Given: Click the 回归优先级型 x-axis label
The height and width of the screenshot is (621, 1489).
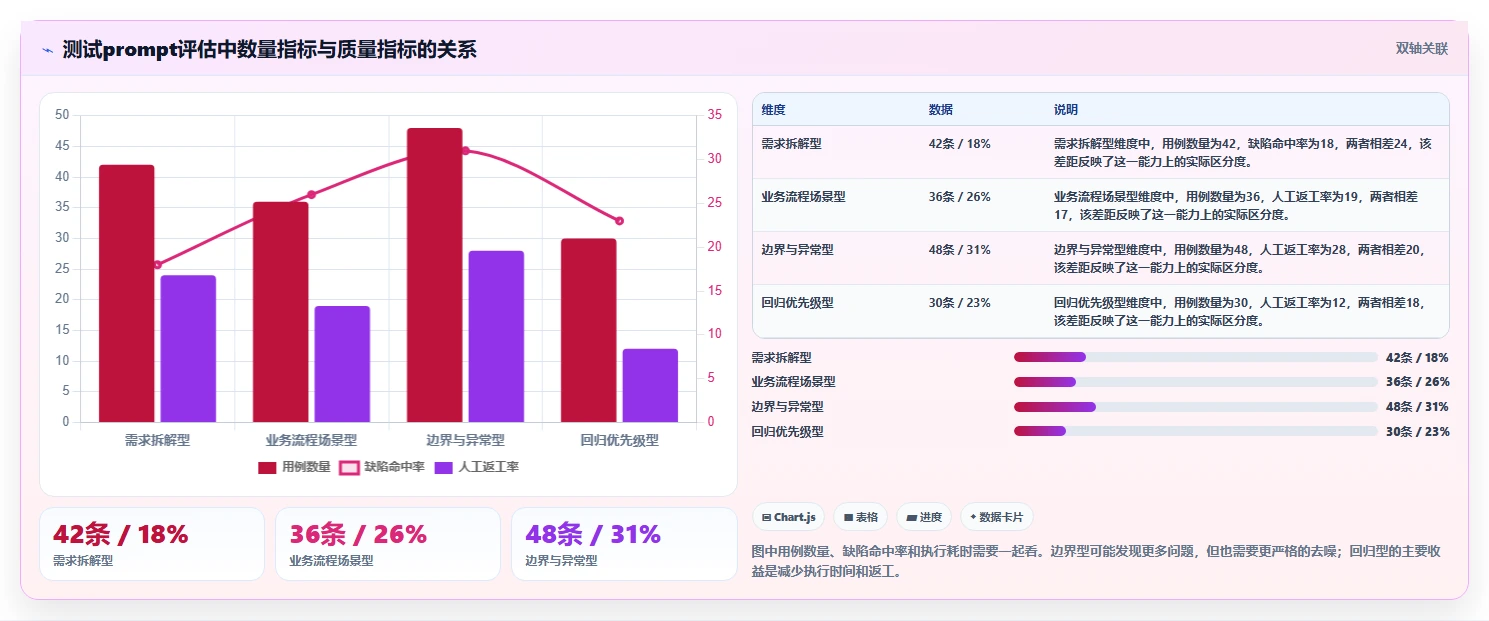Looking at the screenshot, I should click(619, 440).
